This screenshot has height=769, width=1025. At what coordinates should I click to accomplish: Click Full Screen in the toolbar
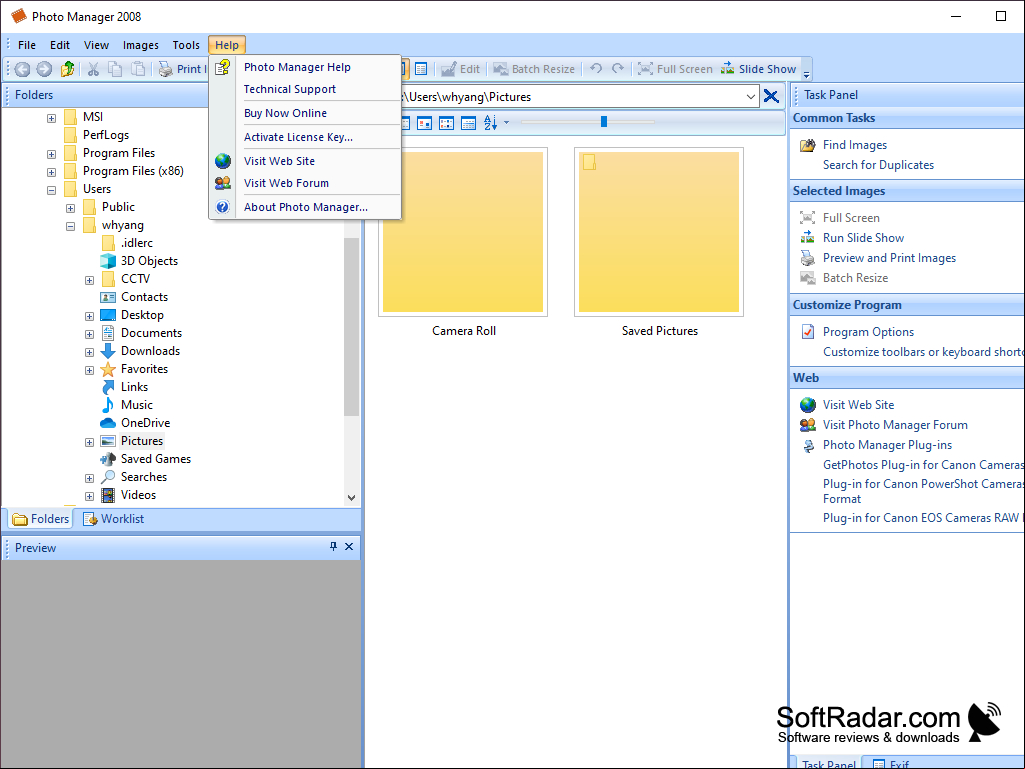(675, 69)
